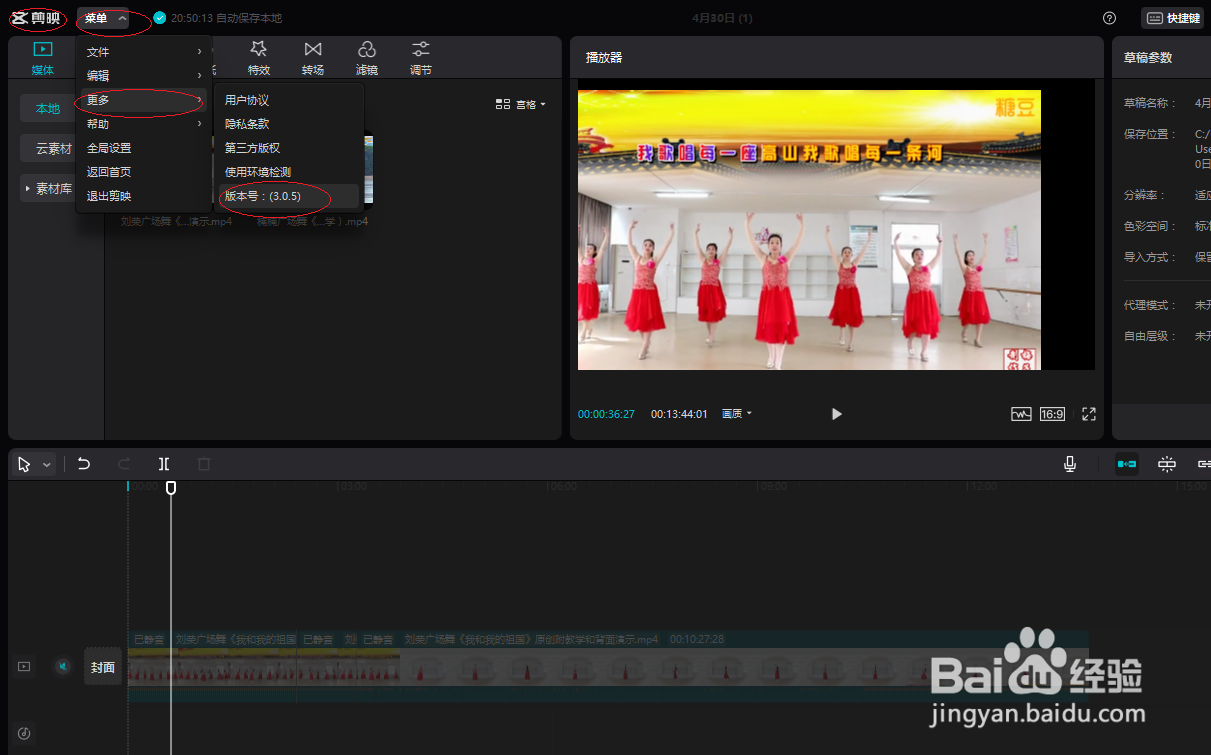Click 版本号 (3.0.5) entry

click(288, 196)
